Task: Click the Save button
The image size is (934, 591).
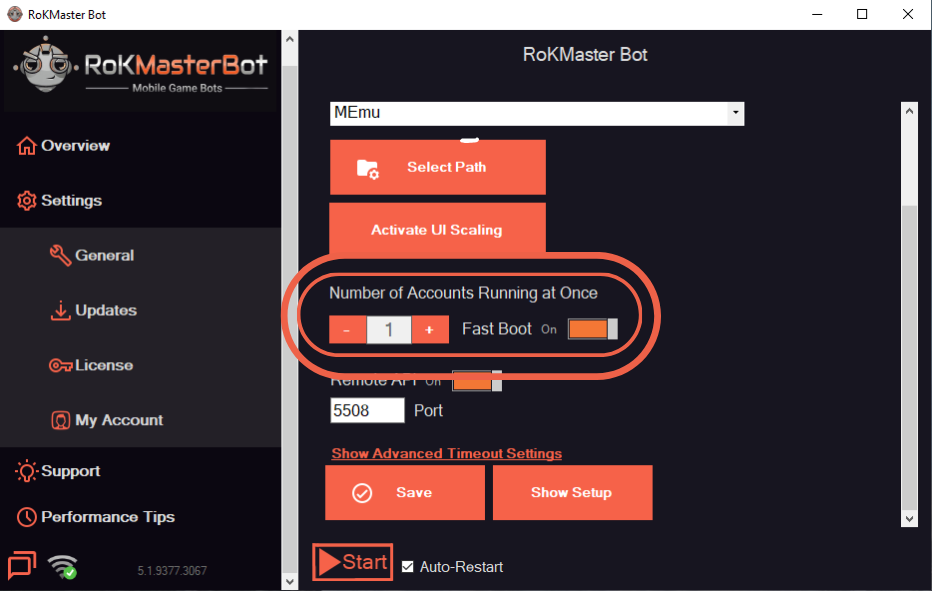Action: [x=405, y=493]
